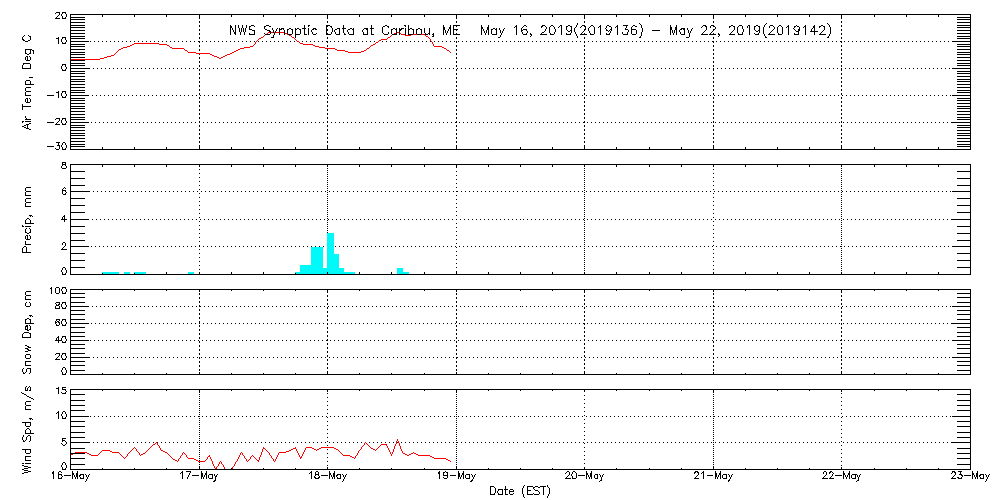1000x500 pixels.
Task: Click the '-30' label on temperature axis
Action: [55, 147]
